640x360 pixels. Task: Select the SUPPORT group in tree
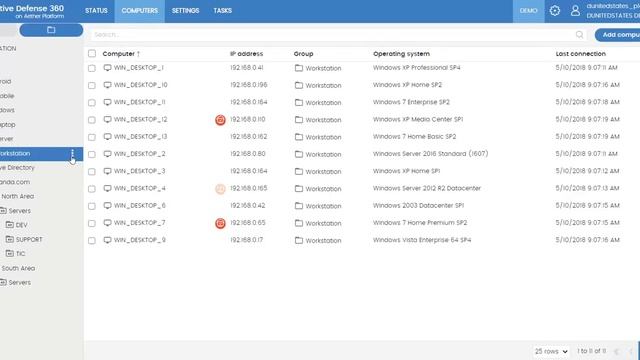[29, 239]
